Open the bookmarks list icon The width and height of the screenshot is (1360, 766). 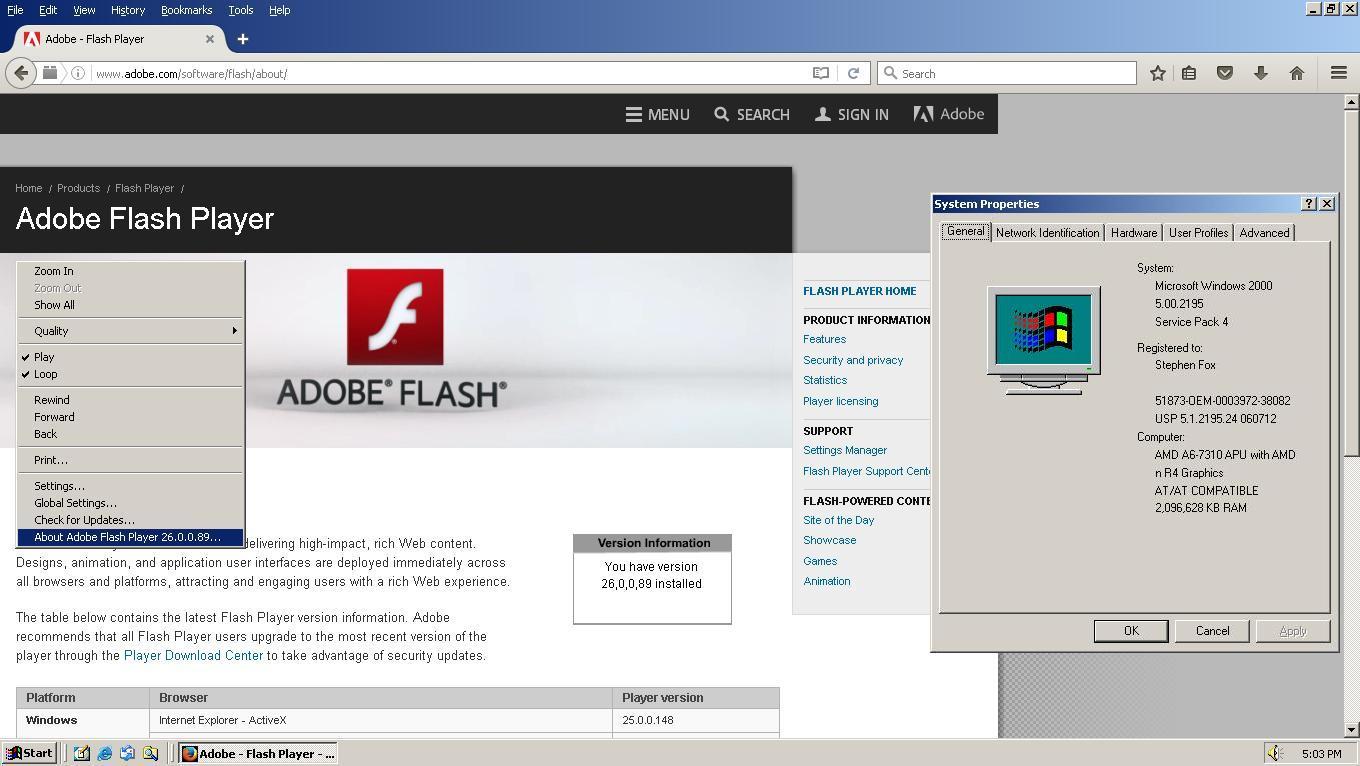[1189, 73]
